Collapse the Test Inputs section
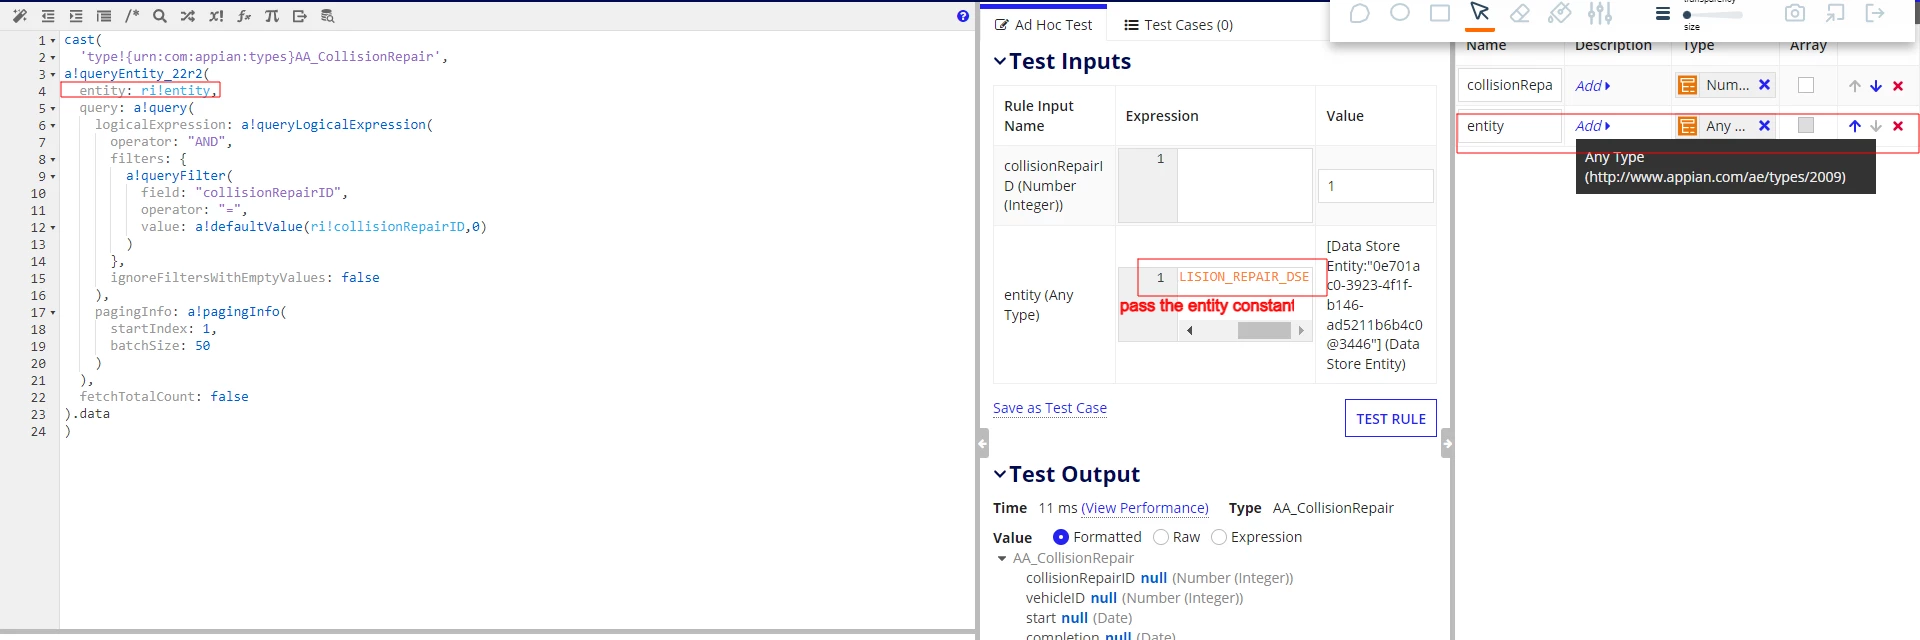 click(x=1000, y=61)
